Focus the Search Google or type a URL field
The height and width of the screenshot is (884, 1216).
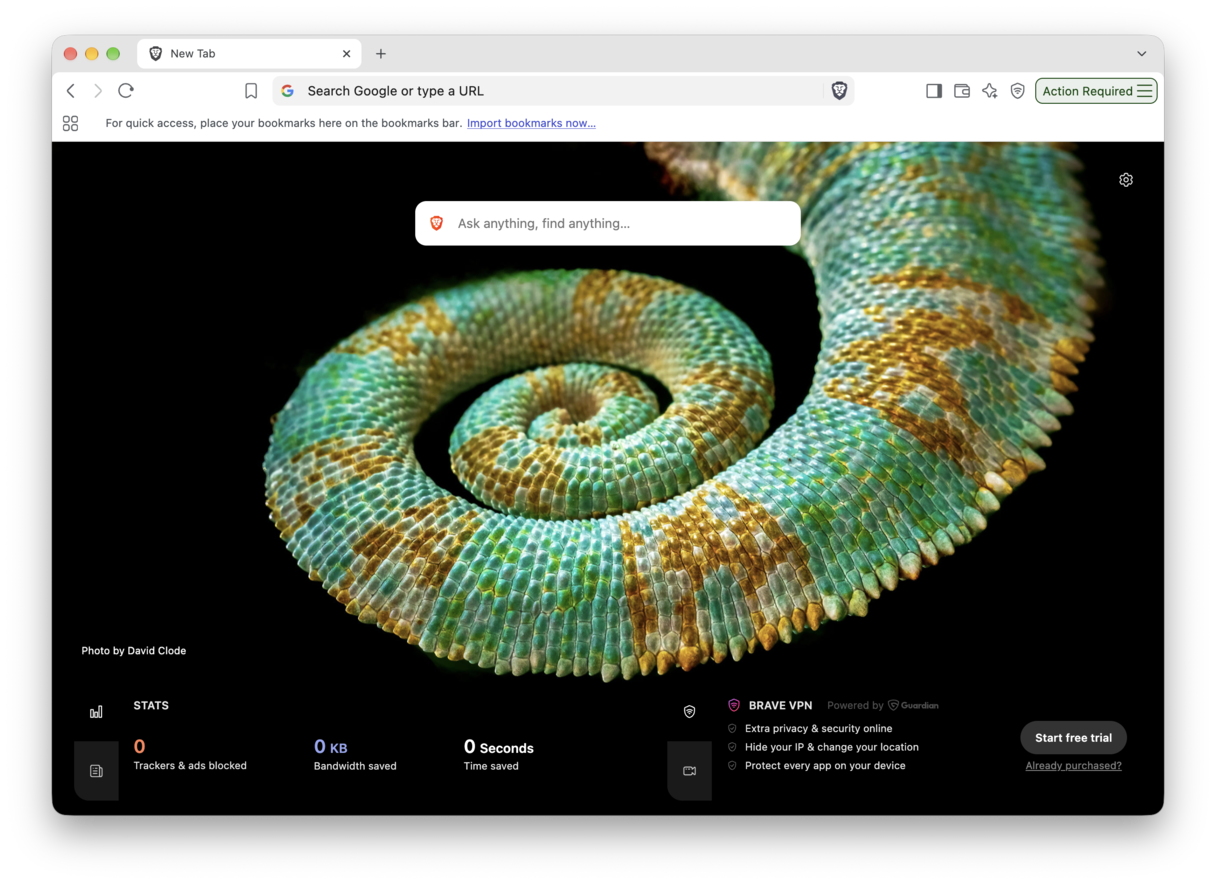click(563, 91)
